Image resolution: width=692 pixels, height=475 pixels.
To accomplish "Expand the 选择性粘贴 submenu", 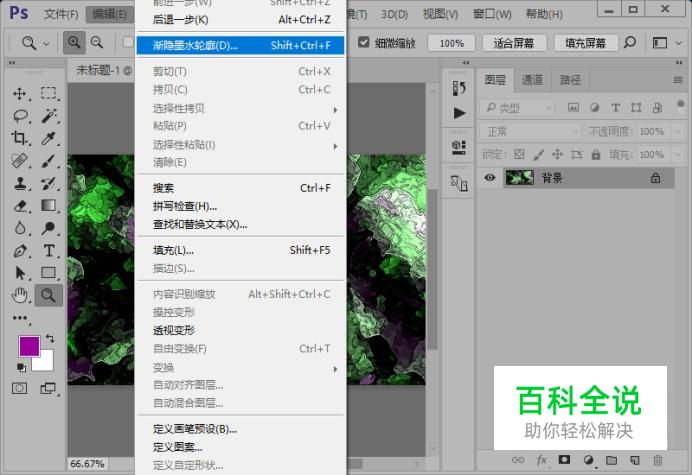I will click(241, 145).
